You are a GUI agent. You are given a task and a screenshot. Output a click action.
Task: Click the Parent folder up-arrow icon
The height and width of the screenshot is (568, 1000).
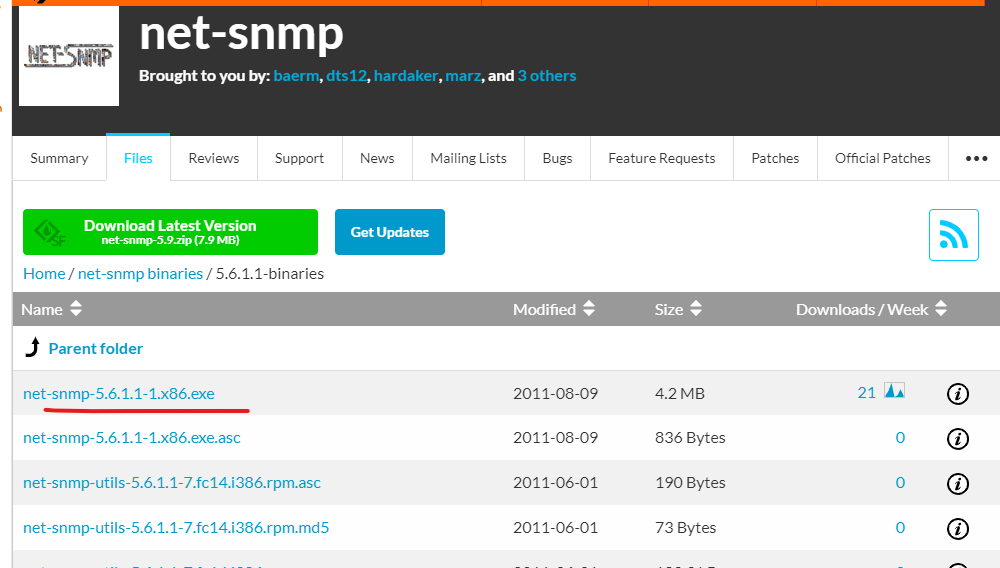click(33, 347)
